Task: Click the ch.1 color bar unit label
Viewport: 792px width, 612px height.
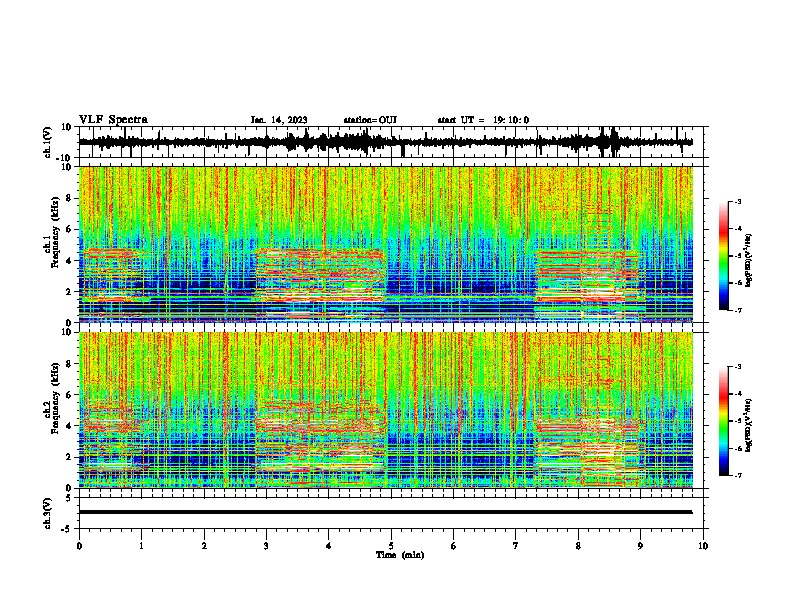Action: click(x=749, y=260)
